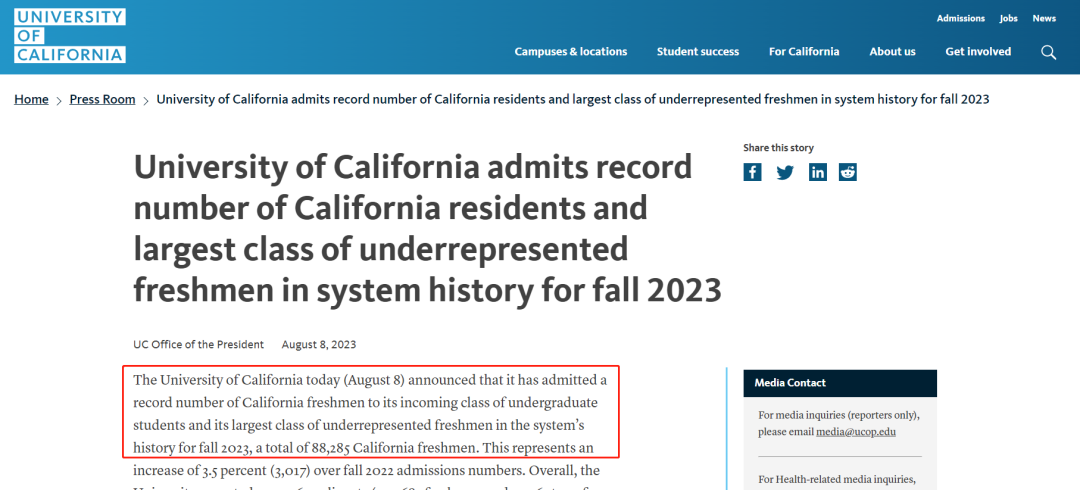Open the site search magnifier
This screenshot has width=1080, height=490.
(1048, 52)
